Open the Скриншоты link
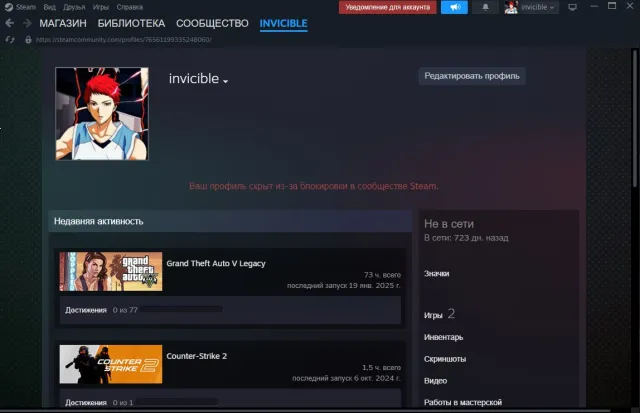 click(445, 359)
